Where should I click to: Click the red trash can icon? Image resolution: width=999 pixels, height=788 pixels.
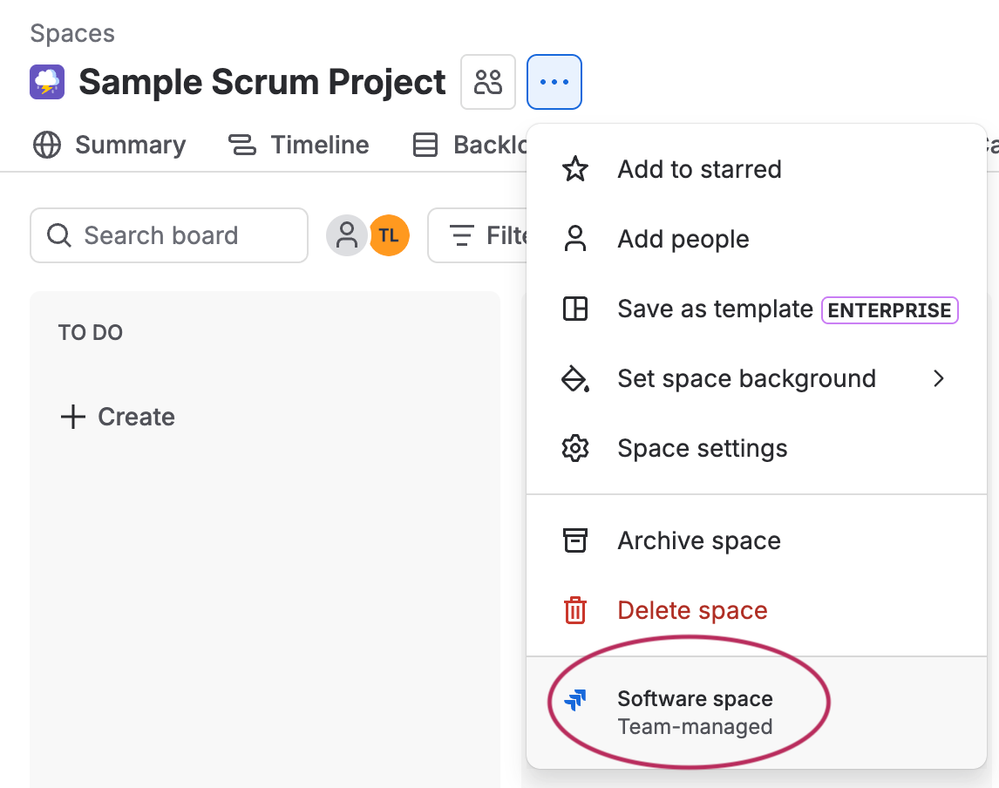[x=575, y=610]
